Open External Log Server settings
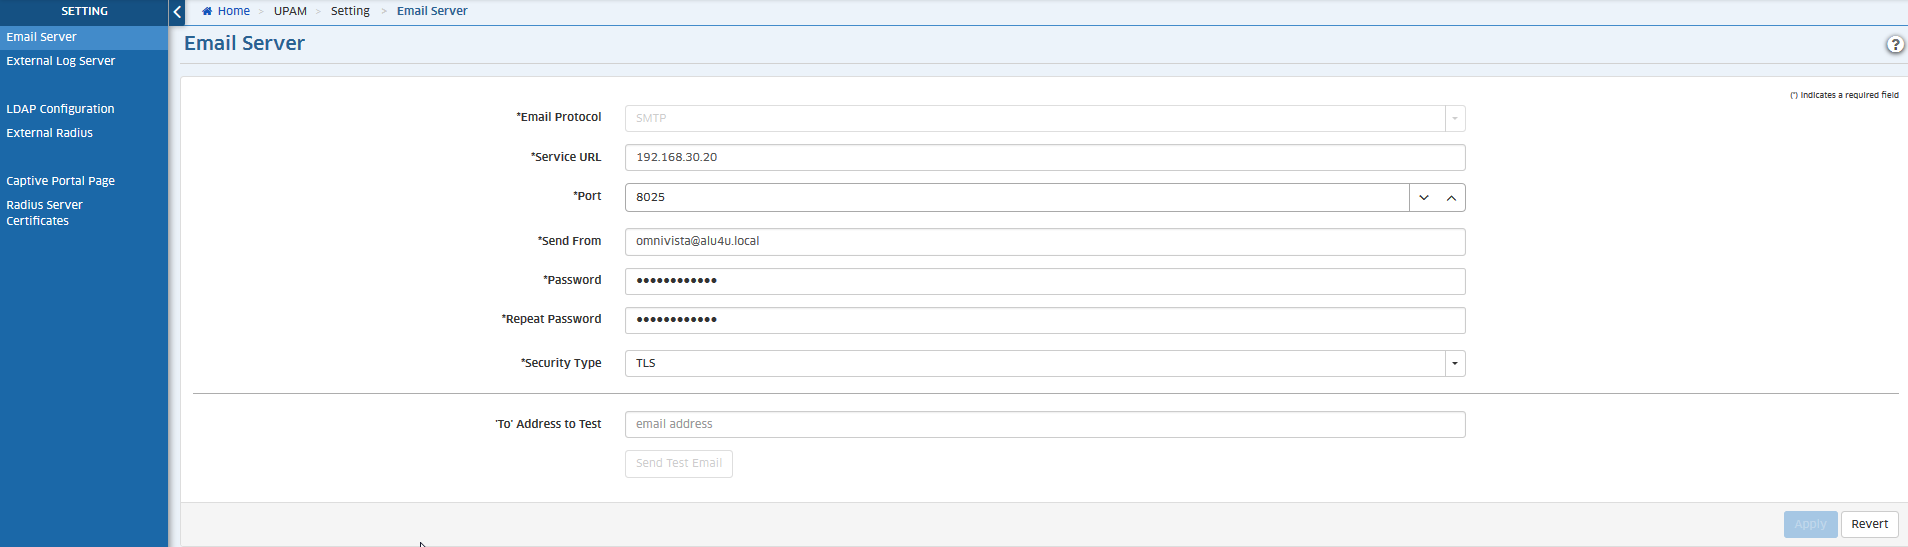 61,61
